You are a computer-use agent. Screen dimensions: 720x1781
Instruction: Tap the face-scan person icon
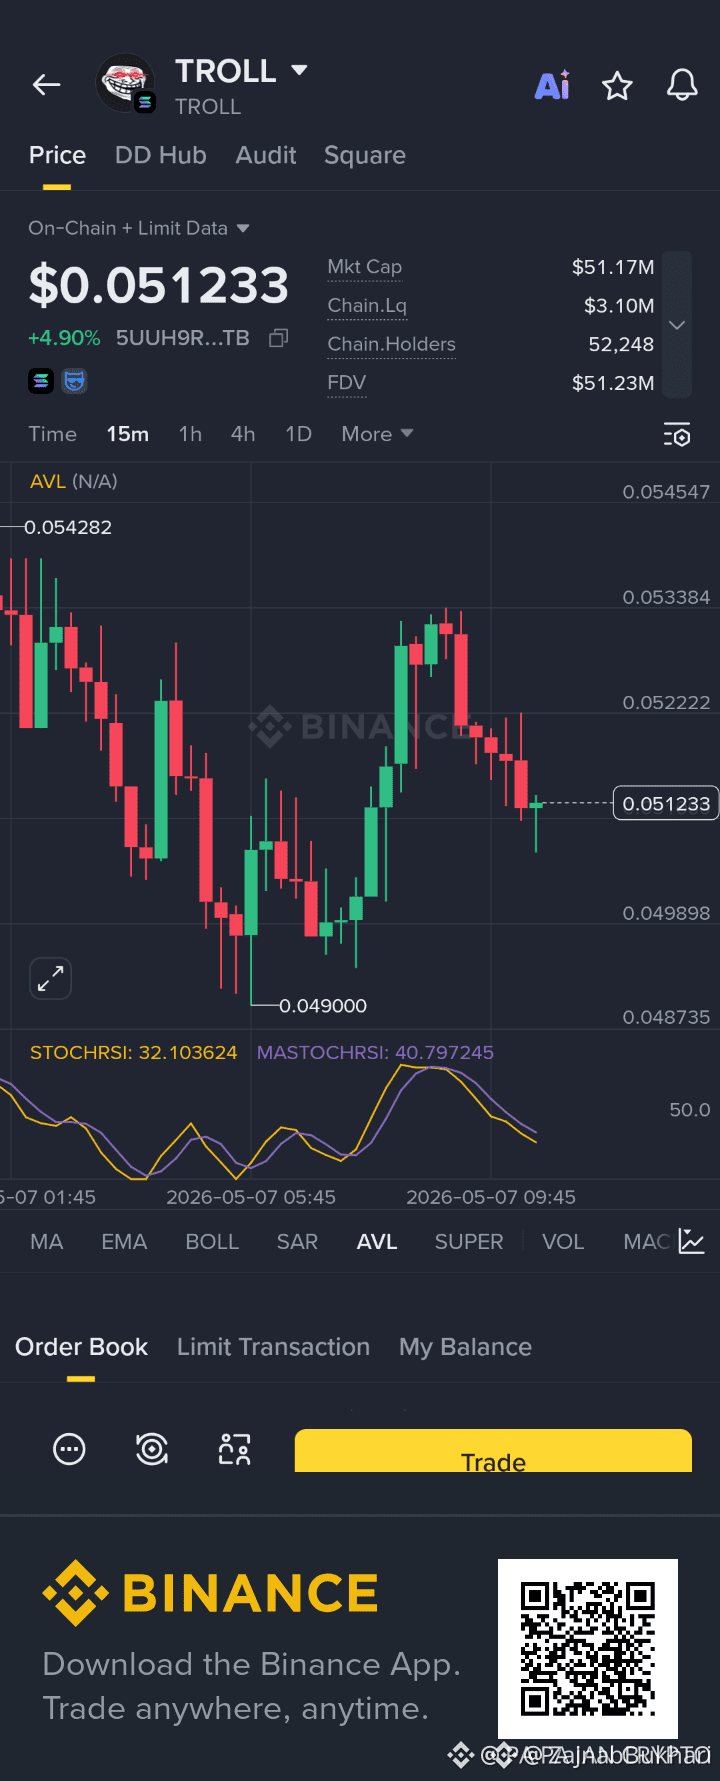[x=234, y=1449]
